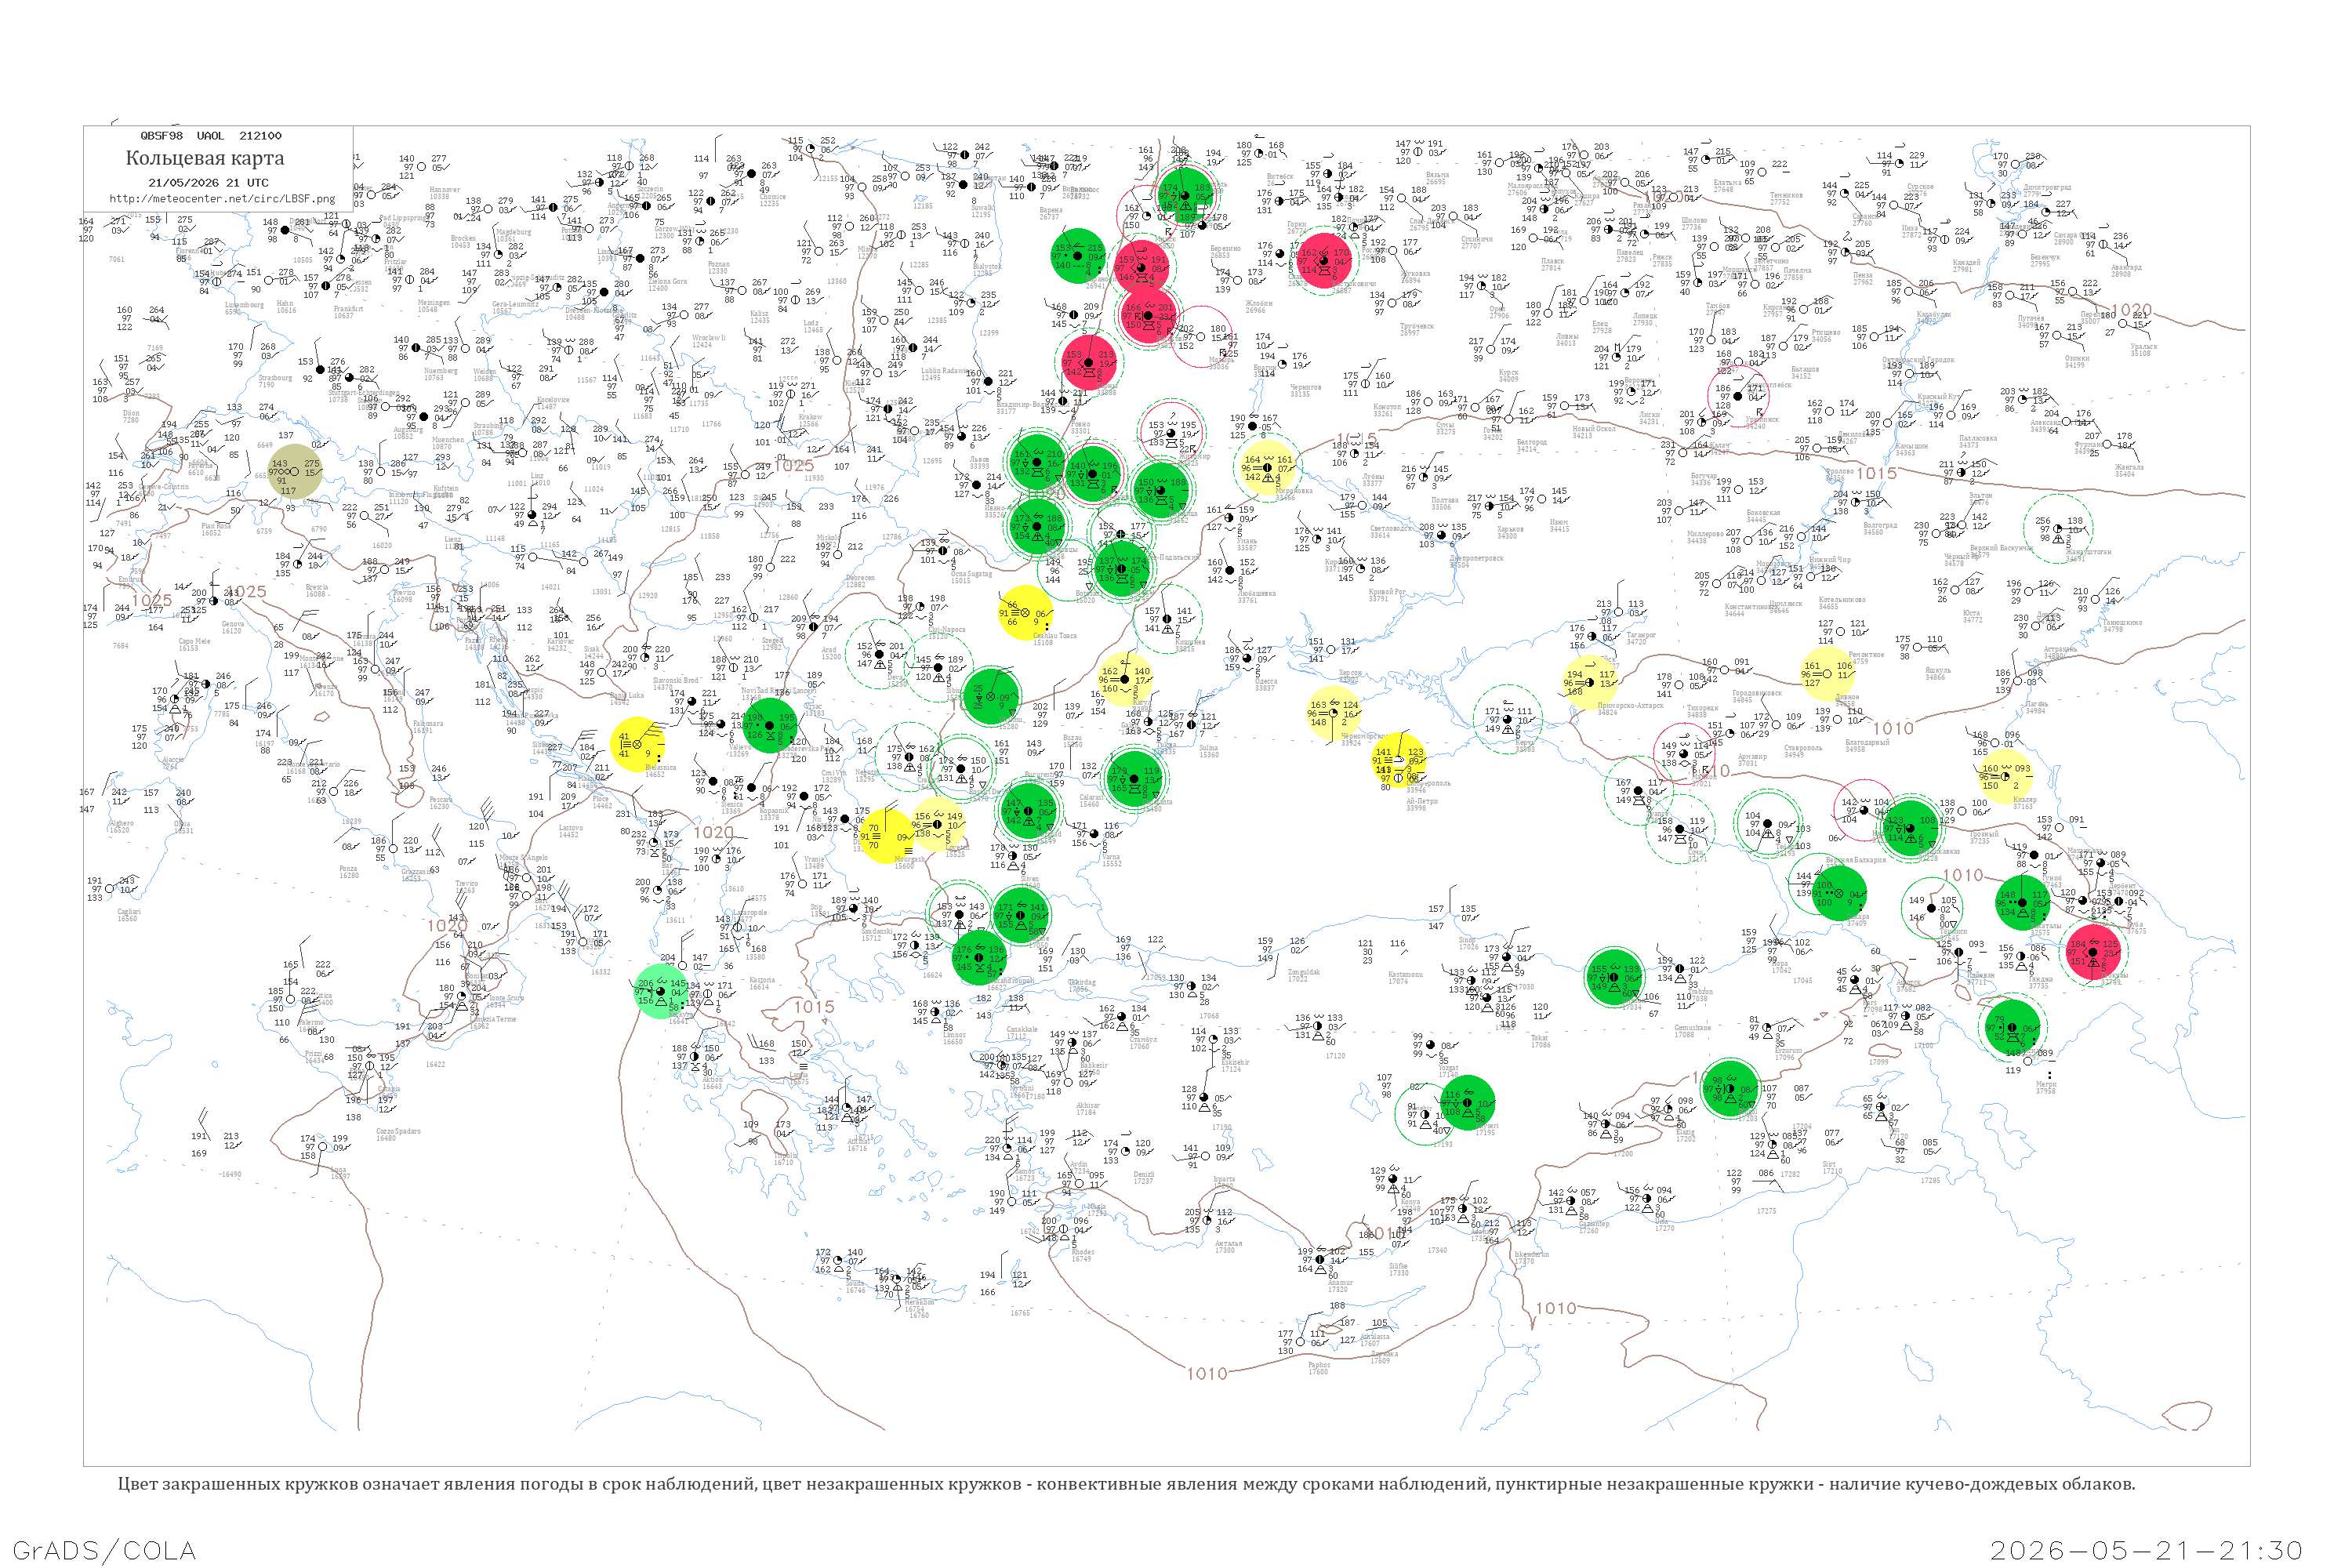The image size is (2352, 1568).
Task: Click the Tokat 17086 station label
Action: 1540,1041
